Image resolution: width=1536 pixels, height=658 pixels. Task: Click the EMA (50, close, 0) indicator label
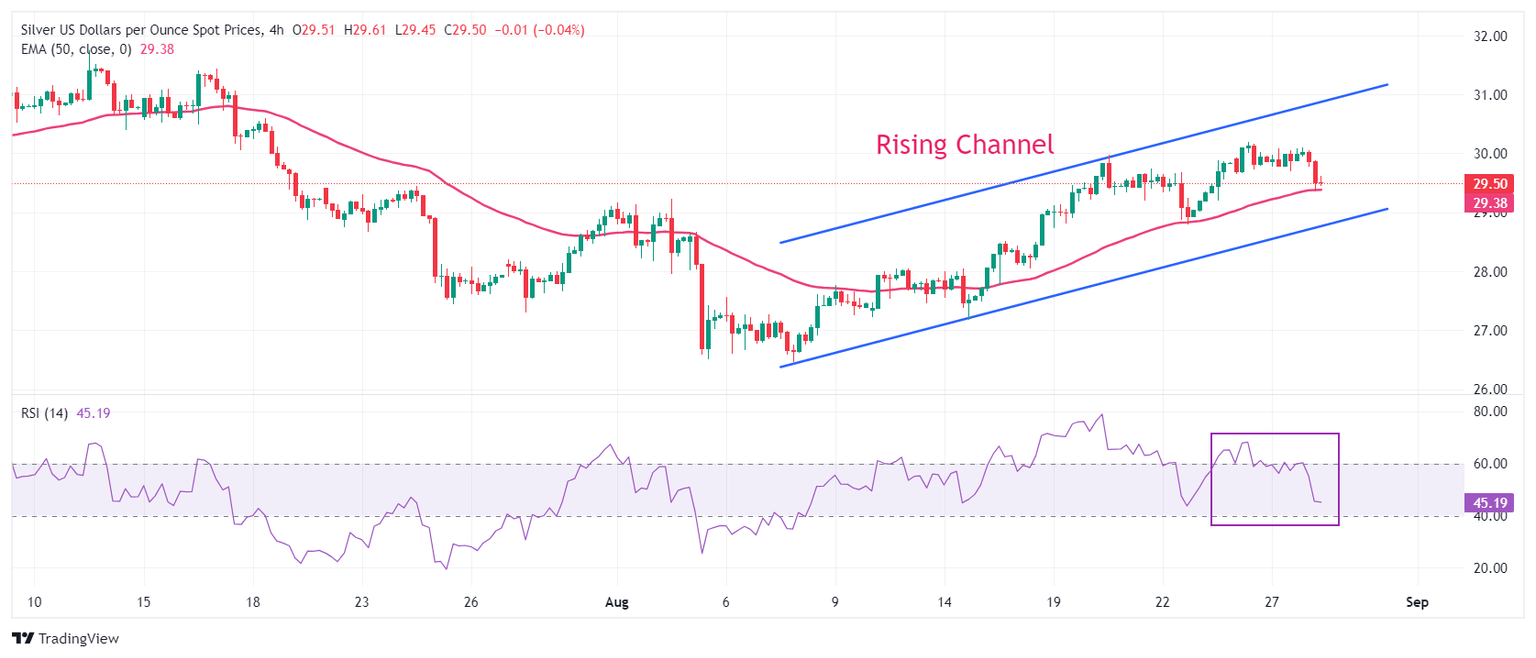(77, 49)
